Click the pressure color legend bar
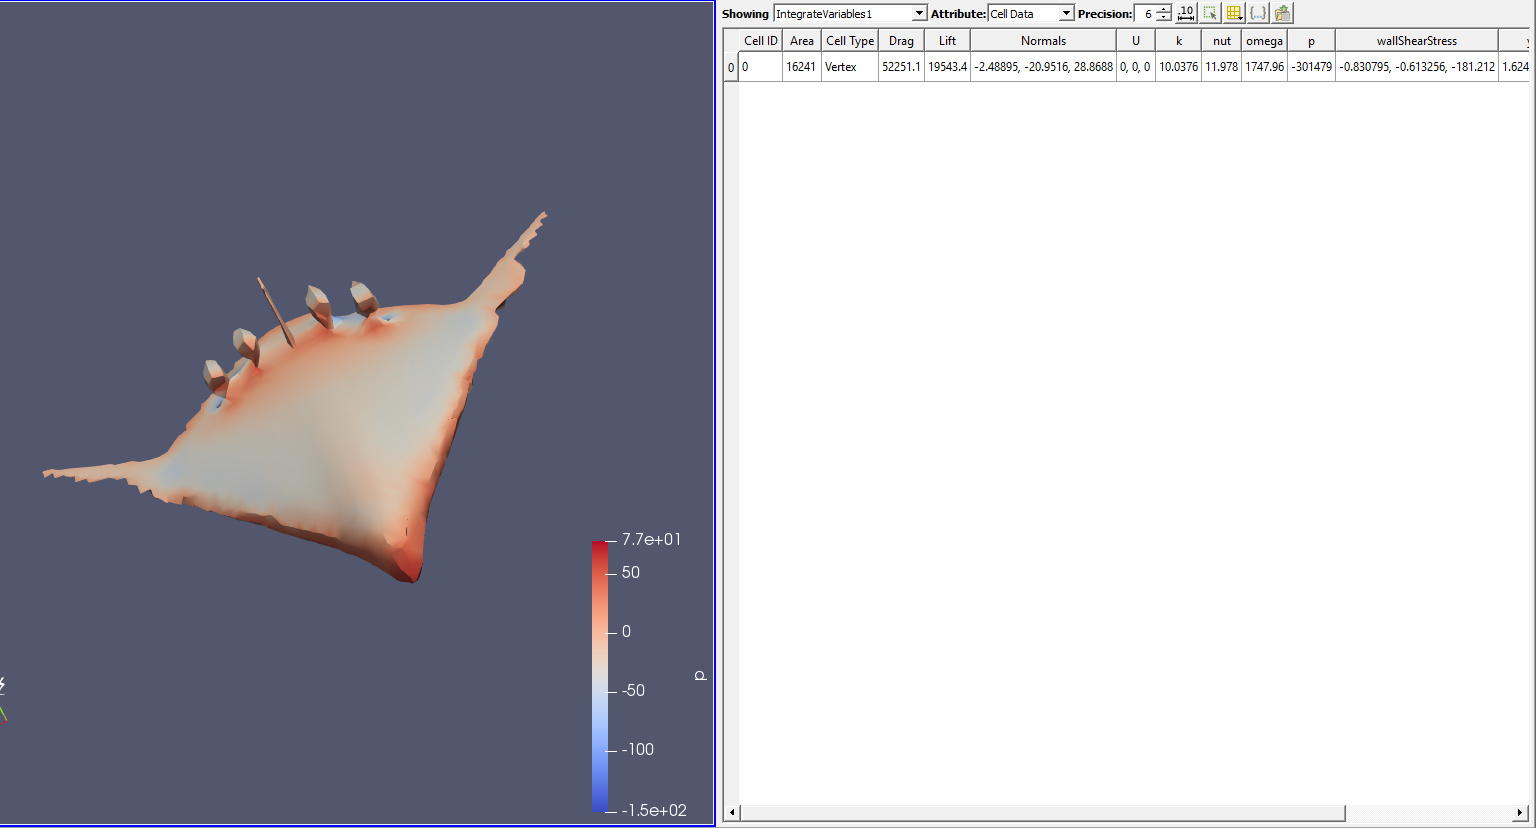This screenshot has height=828, width=1536. click(x=599, y=676)
